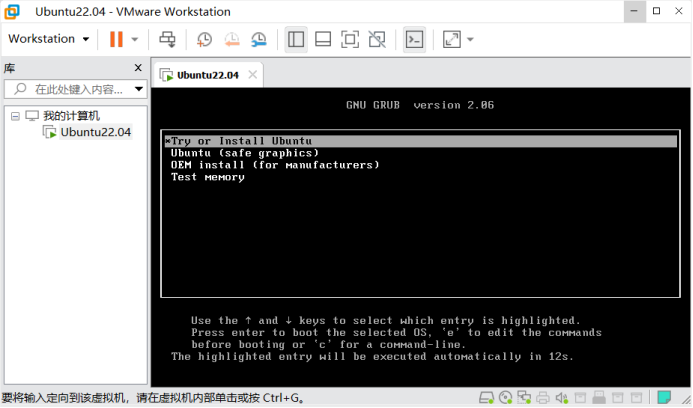Click the network adapter status icon

(524, 398)
